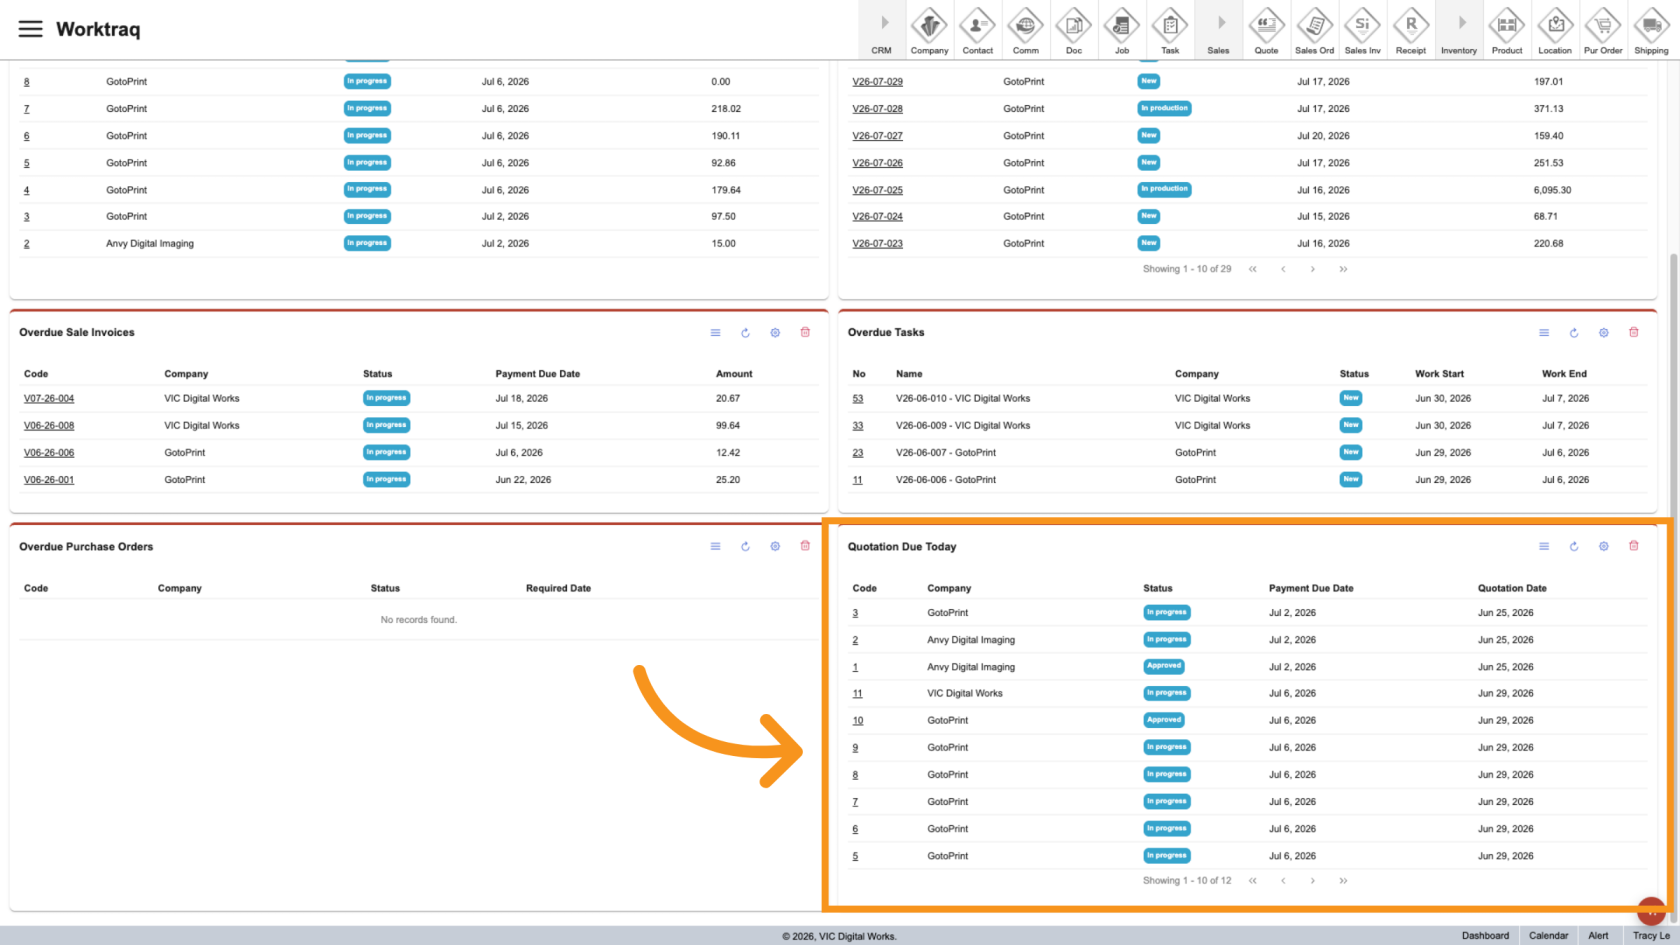Select task name V26-06-007 - GotoPrint
This screenshot has height=945, width=1680.
click(946, 453)
